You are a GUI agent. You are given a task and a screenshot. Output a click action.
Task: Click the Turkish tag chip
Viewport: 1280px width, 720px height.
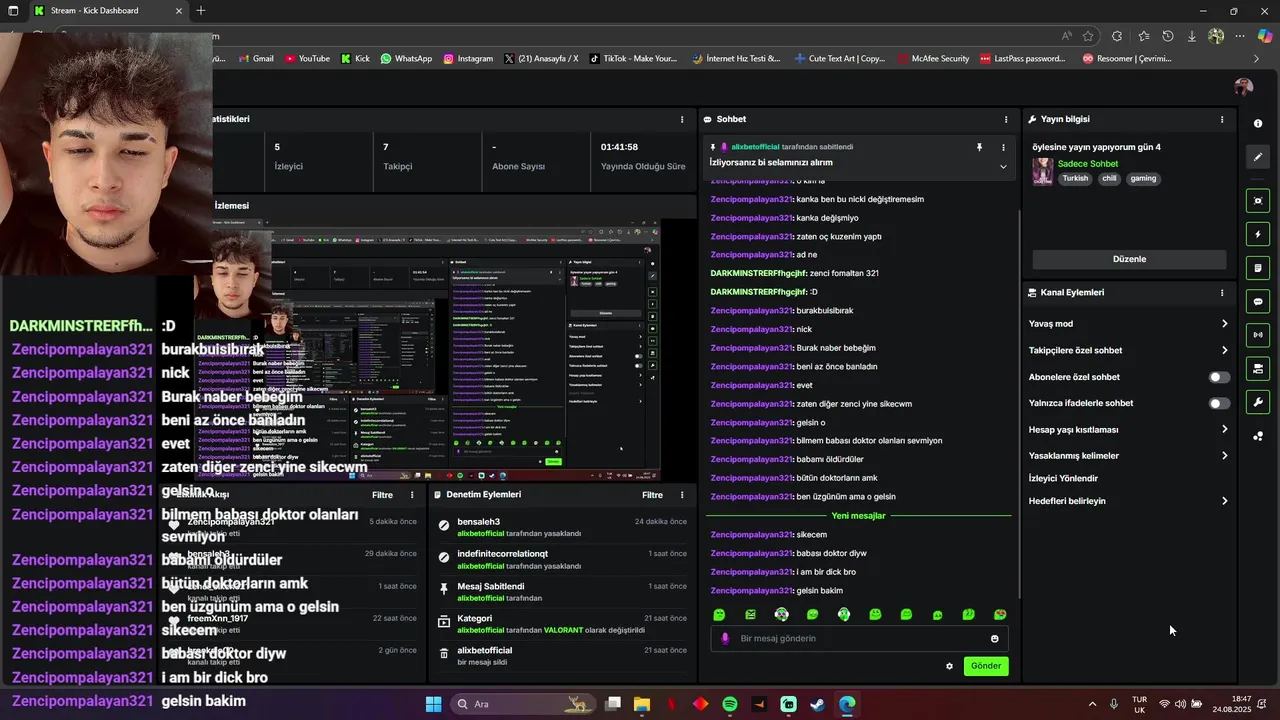tap(1075, 179)
